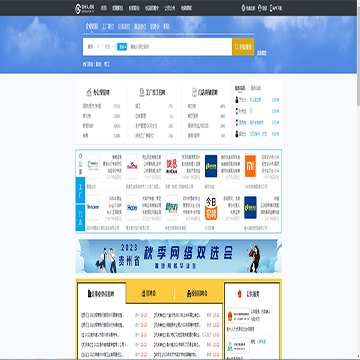Viewport: 360px width, 360px height.
Task: Select the mobile version icon in top bar
Action: click(x=248, y=9)
